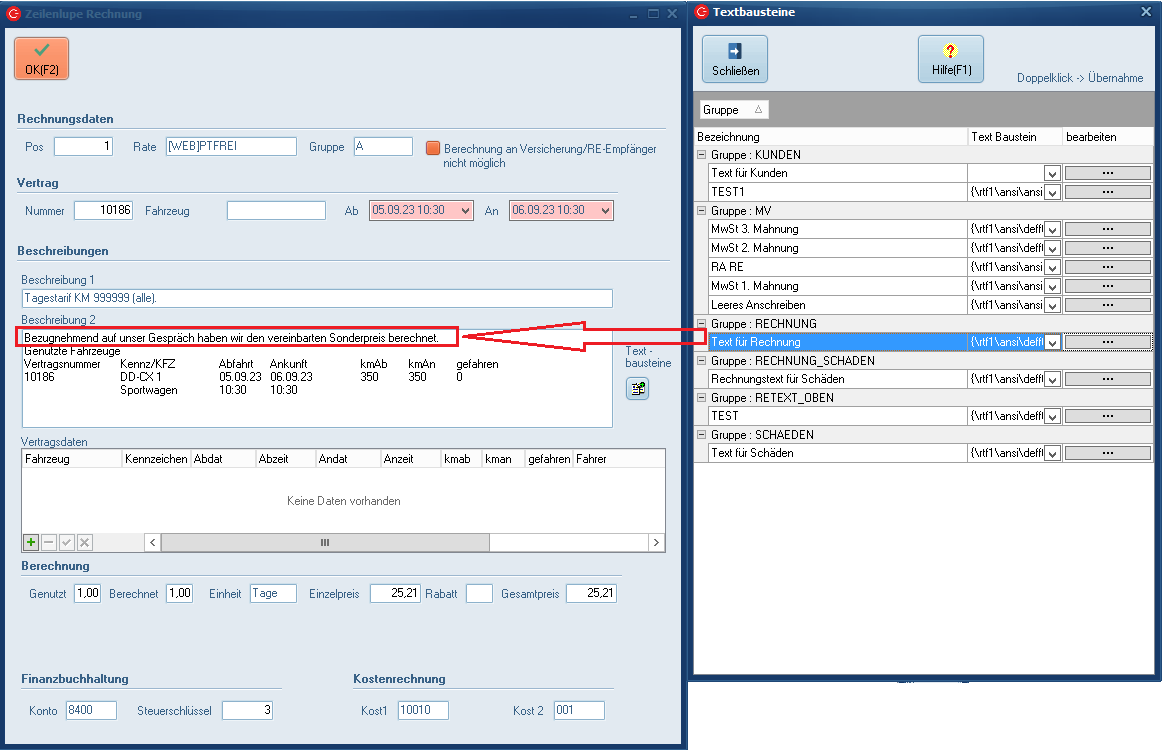Screen dimensions: 1164x751
Task: Click edit button for RA RE row
Action: click(1107, 267)
